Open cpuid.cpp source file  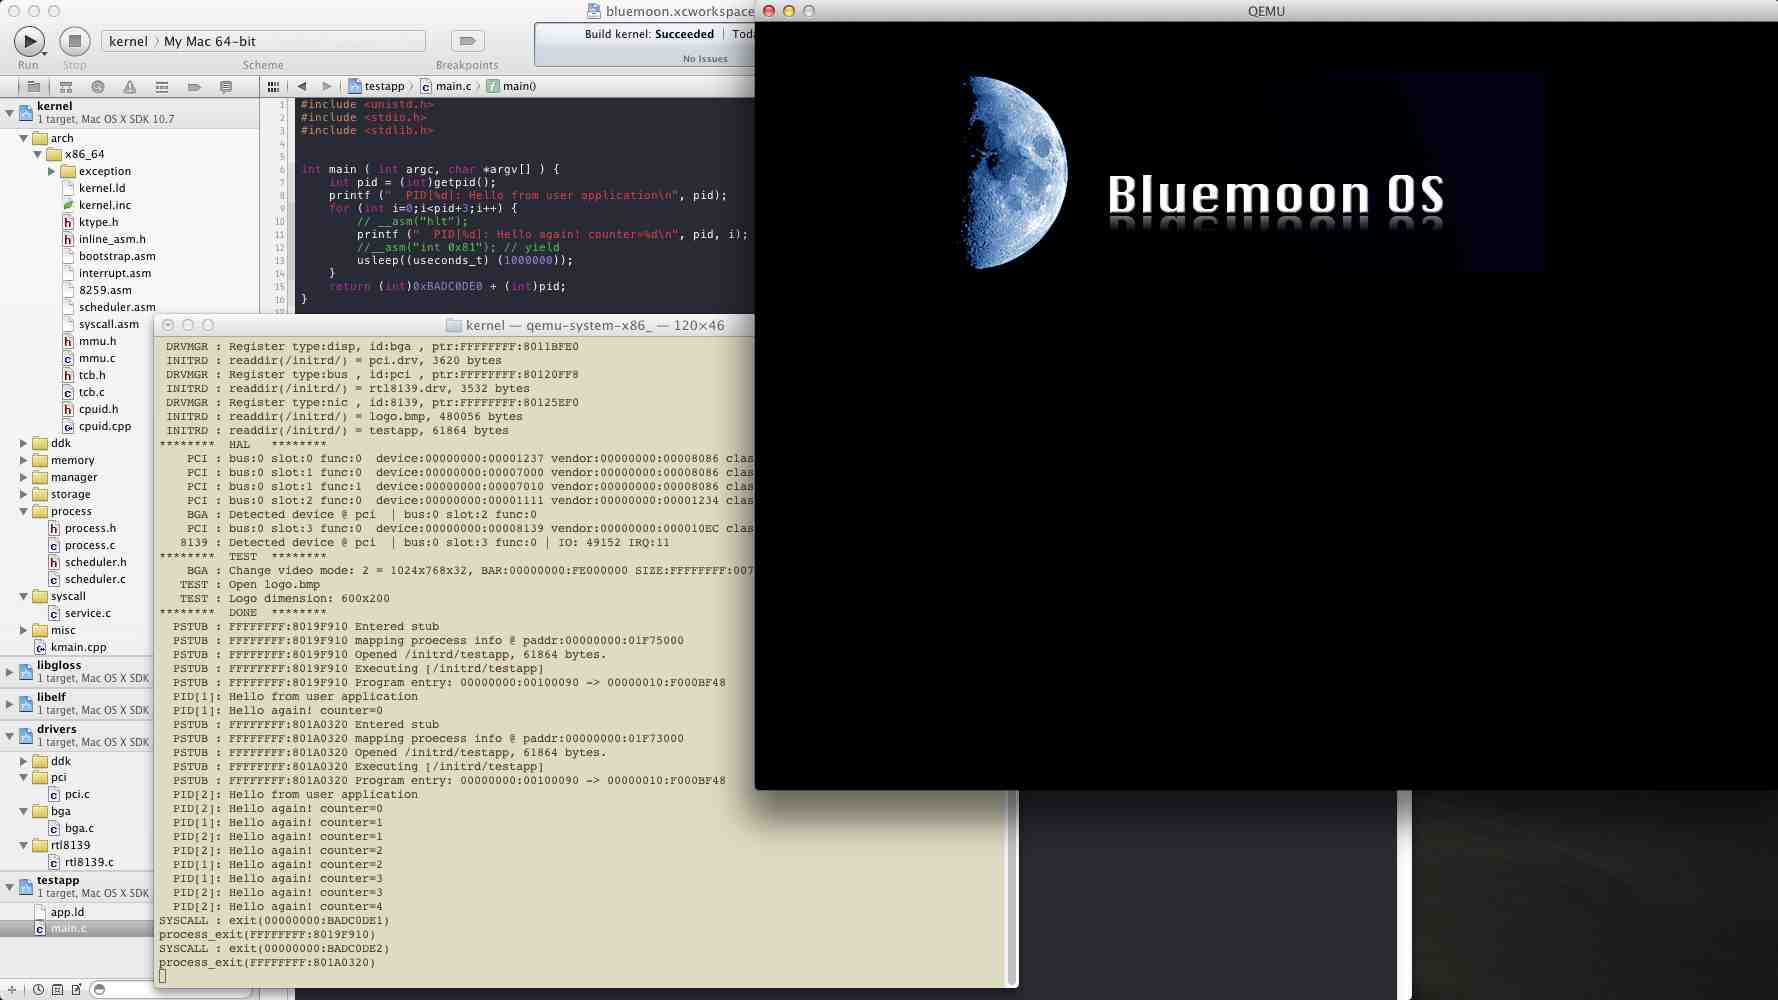point(97,426)
